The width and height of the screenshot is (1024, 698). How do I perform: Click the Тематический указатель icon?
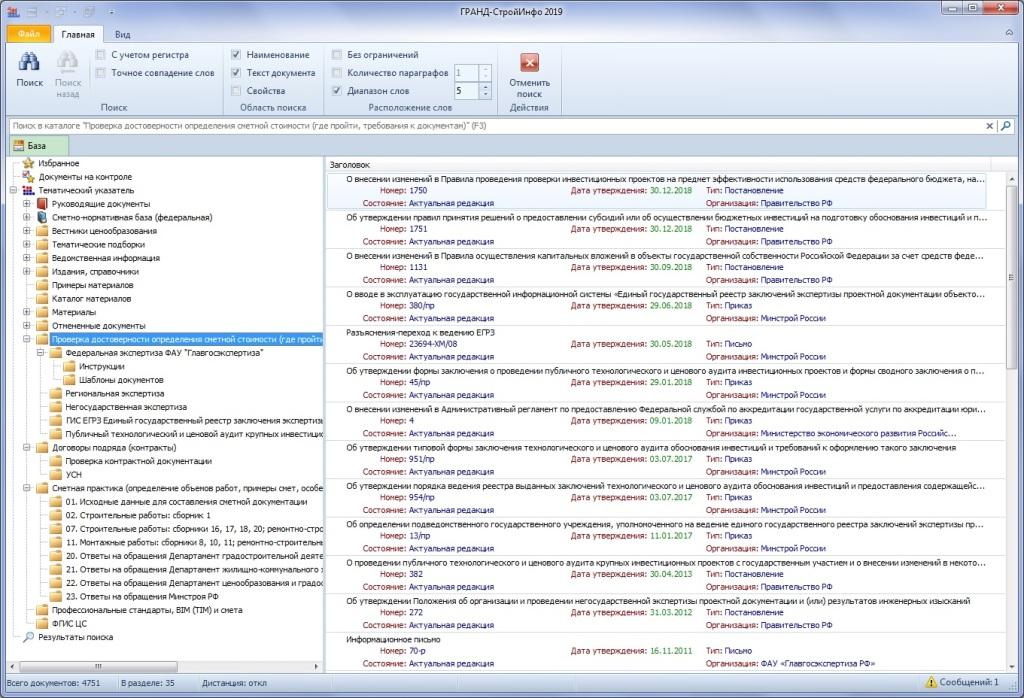point(28,191)
